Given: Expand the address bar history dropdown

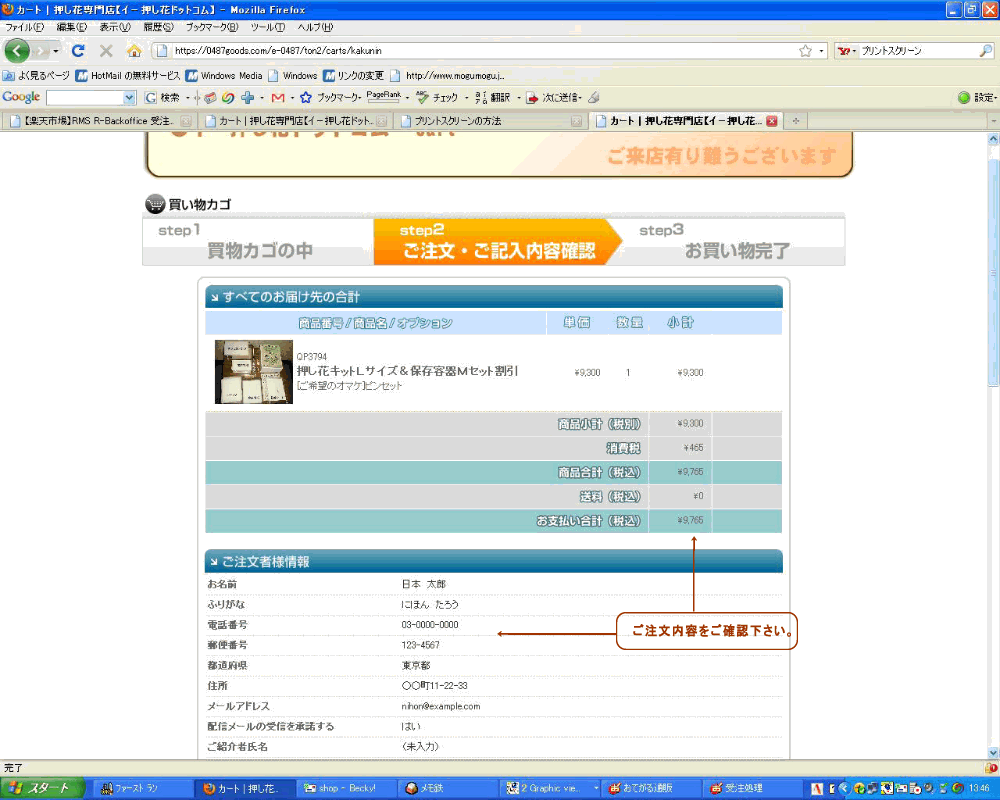Looking at the screenshot, I should (822, 50).
